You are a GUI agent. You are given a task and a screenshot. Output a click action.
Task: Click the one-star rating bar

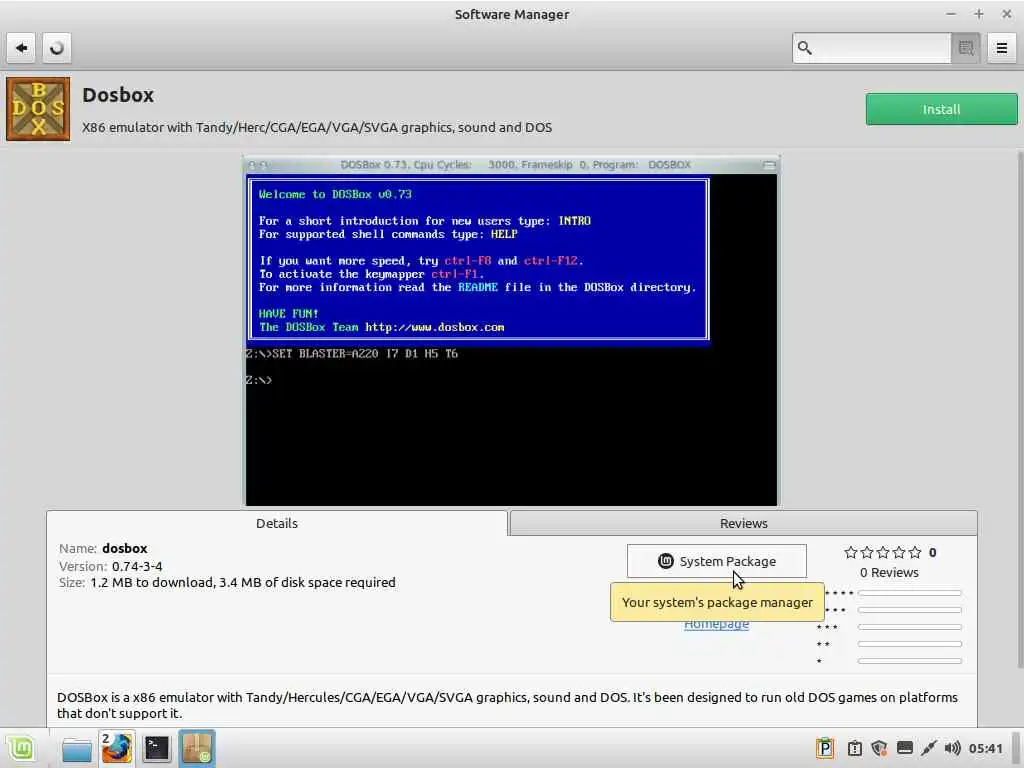910,661
